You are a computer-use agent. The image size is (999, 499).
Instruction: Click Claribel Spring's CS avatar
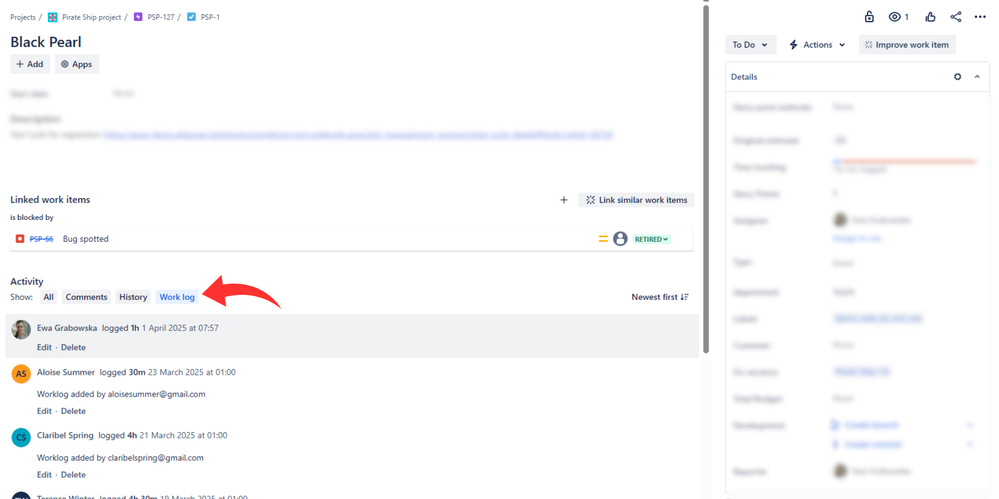[21, 437]
